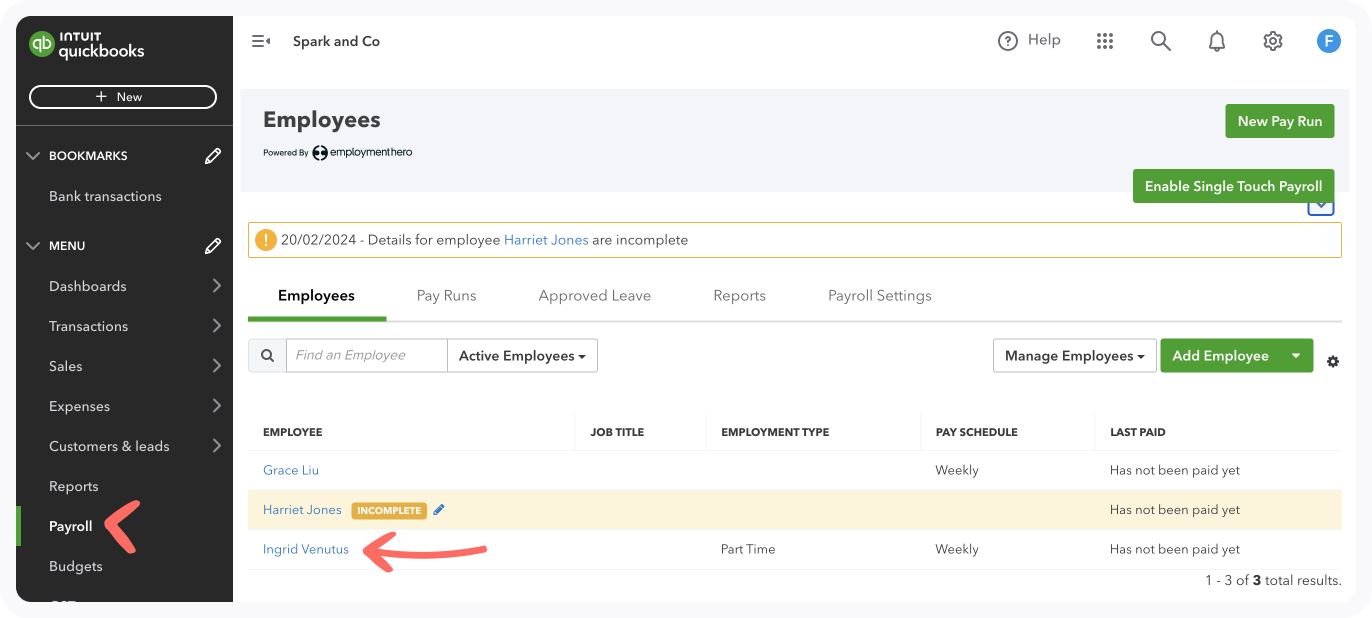This screenshot has width=1372, height=618.
Task: Open Ingrid Venutus employee profile
Action: click(x=305, y=548)
